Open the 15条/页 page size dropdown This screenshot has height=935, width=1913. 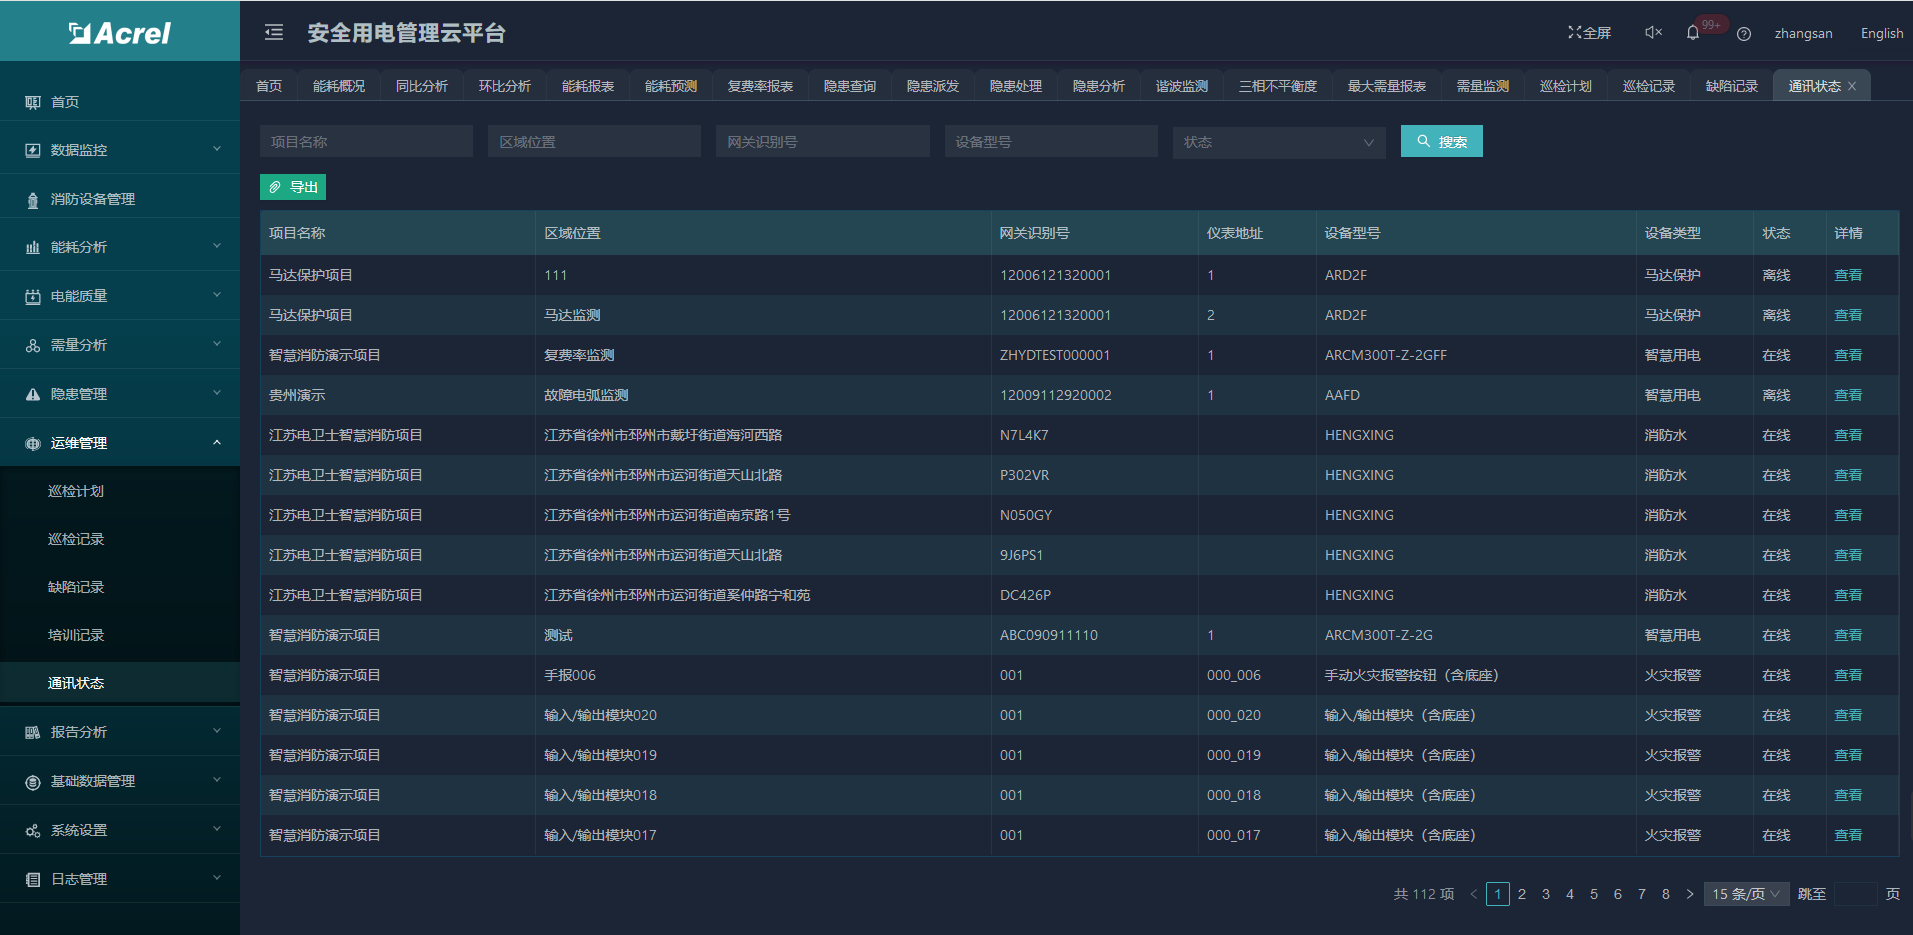pos(1745,894)
